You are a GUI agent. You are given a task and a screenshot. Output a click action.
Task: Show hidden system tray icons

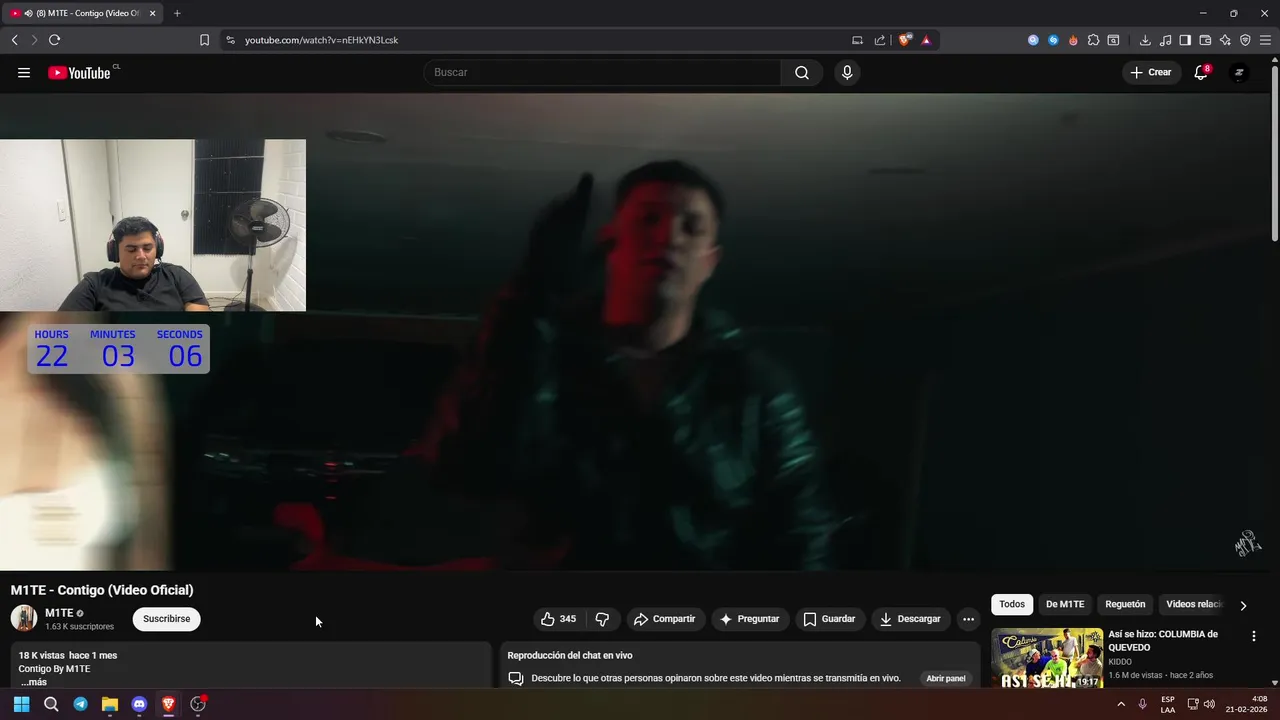(x=1121, y=704)
